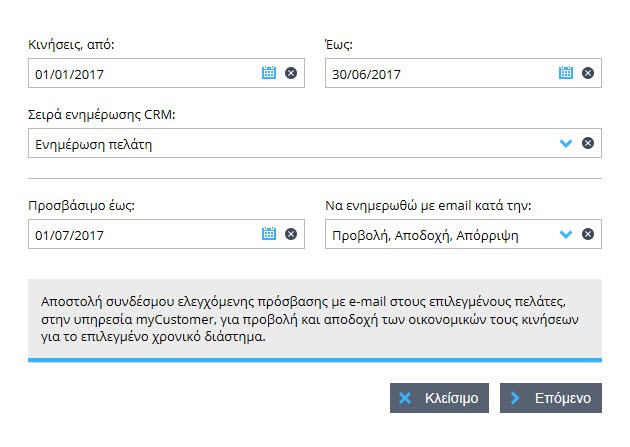The height and width of the screenshot is (447, 630).
Task: Focus the 'Προσβάσιμο έως' date text field
Action: pyautogui.click(x=140, y=234)
